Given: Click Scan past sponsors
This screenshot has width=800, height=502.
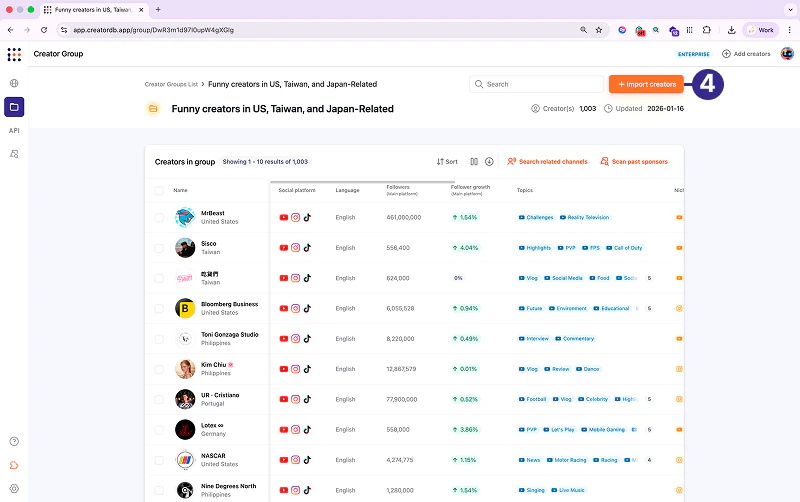Looking at the screenshot, I should tap(634, 162).
